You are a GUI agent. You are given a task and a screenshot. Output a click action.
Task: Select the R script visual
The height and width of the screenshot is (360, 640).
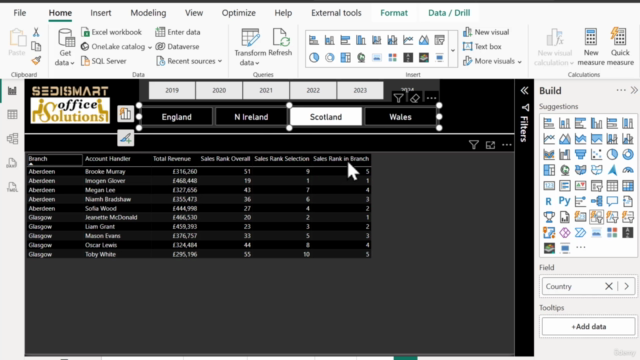tap(549, 201)
